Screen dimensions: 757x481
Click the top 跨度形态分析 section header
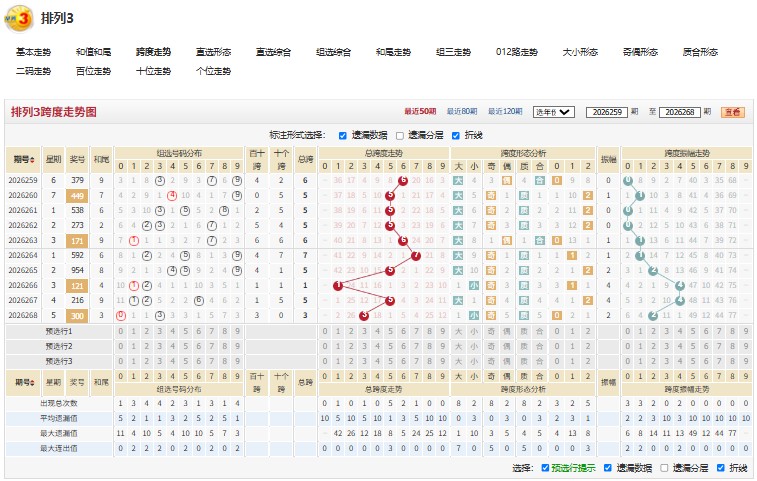523,154
